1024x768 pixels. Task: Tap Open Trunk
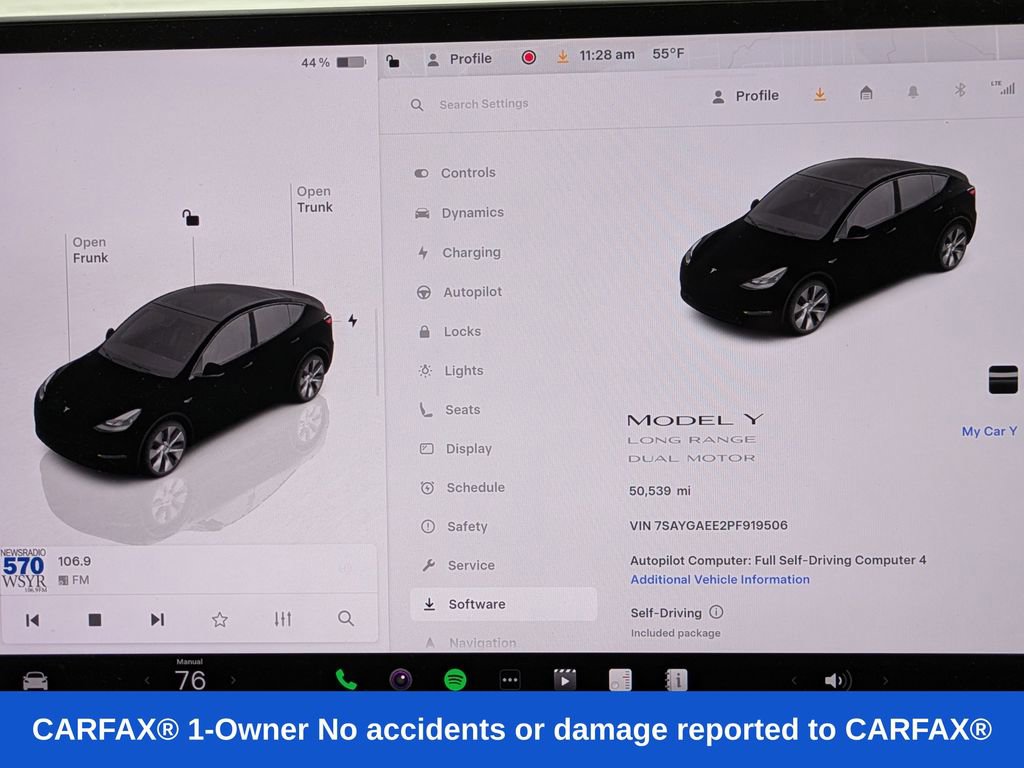click(314, 199)
